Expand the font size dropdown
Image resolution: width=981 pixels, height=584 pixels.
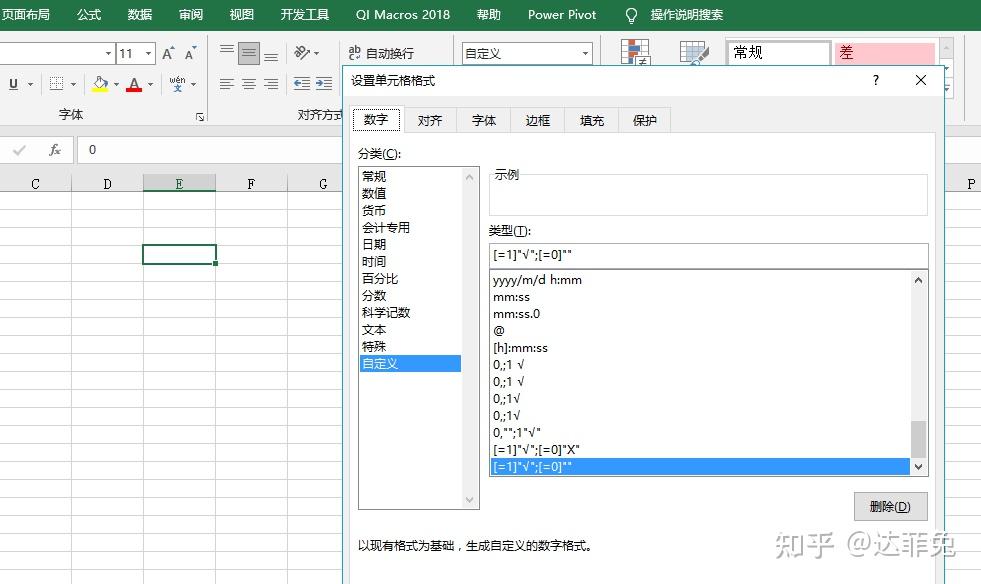148,54
